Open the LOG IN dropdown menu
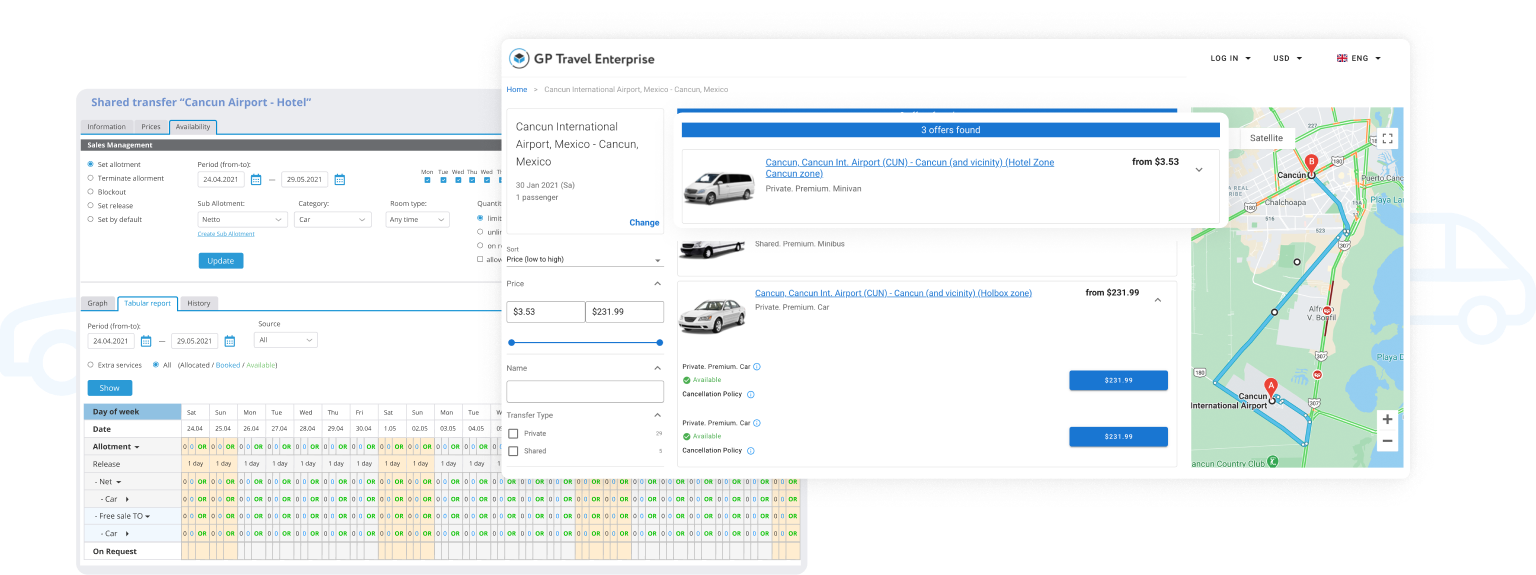 pyautogui.click(x=1231, y=59)
